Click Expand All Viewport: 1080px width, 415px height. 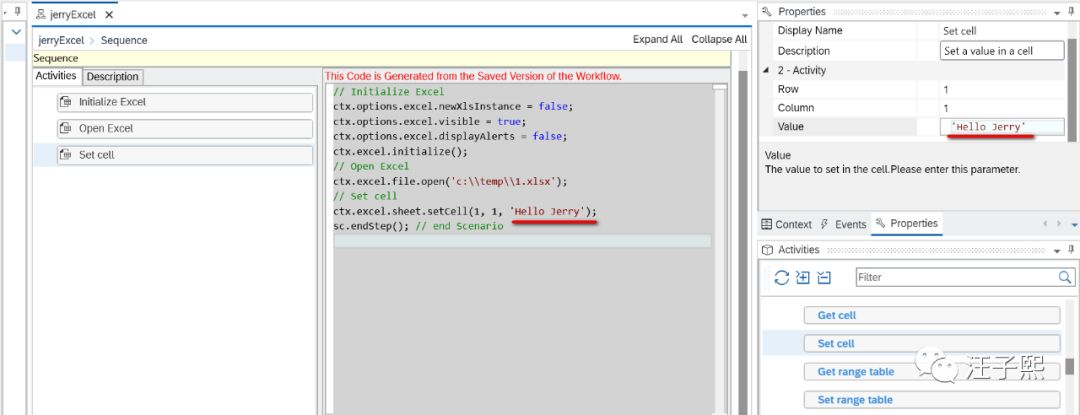point(658,39)
